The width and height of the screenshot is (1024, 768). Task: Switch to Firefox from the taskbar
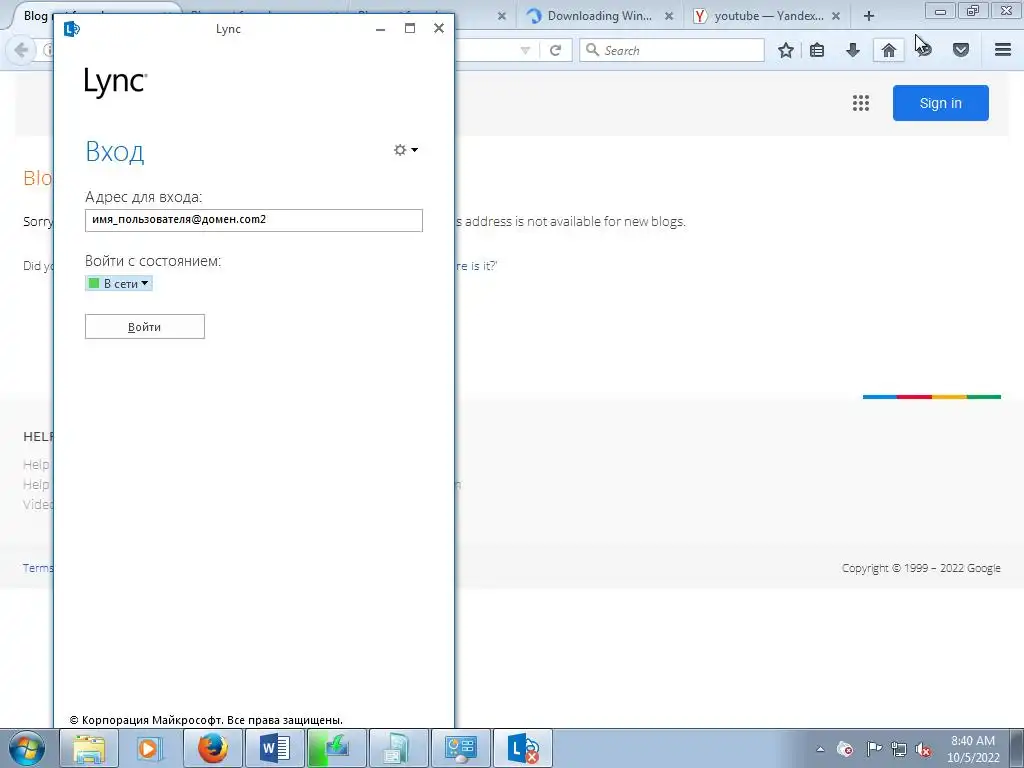point(213,748)
